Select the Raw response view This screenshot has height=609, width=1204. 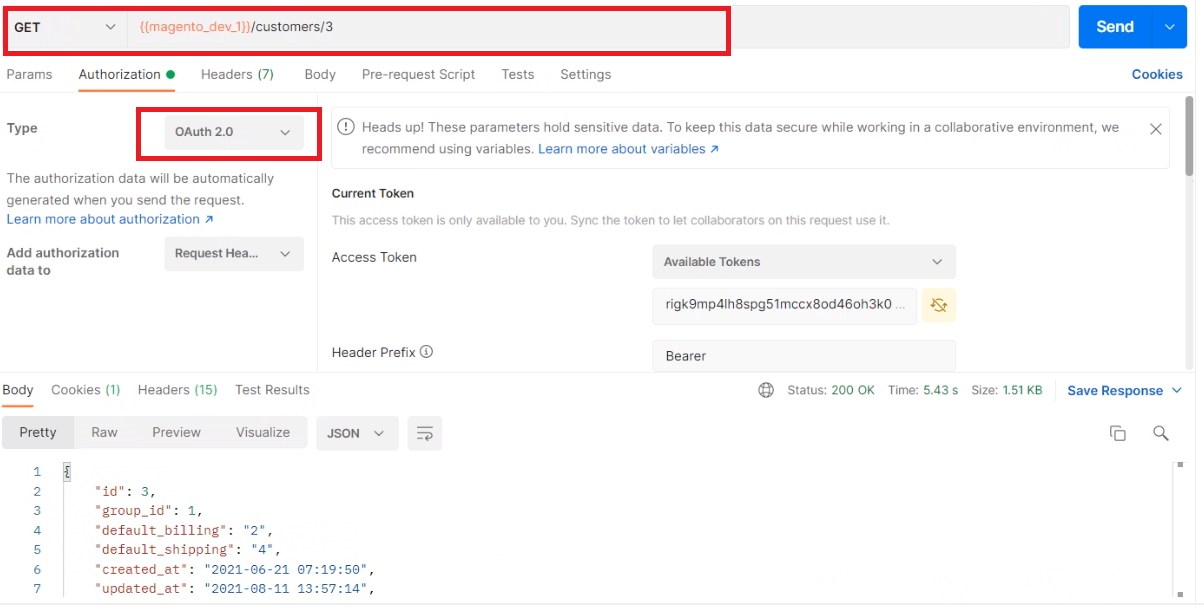pyautogui.click(x=104, y=433)
